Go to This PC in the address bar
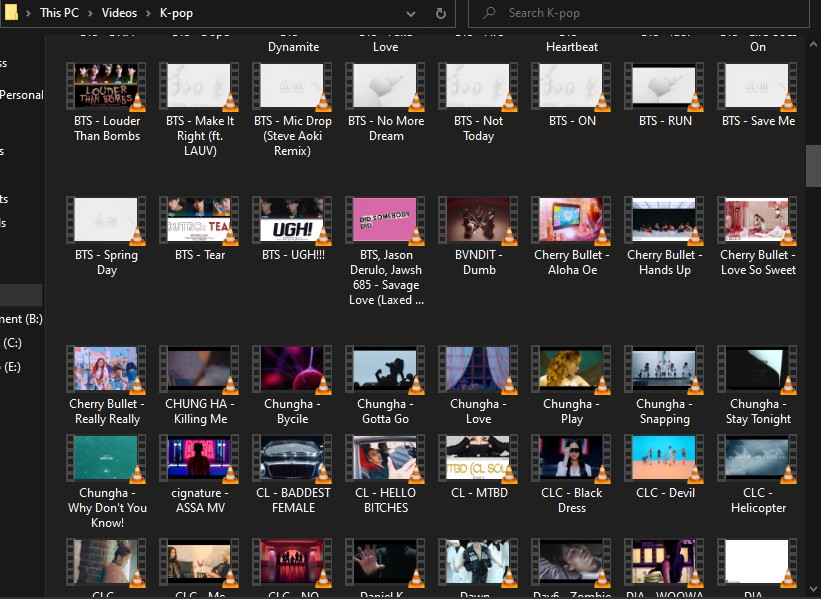Screen dimensions: 821x599 click(x=59, y=13)
